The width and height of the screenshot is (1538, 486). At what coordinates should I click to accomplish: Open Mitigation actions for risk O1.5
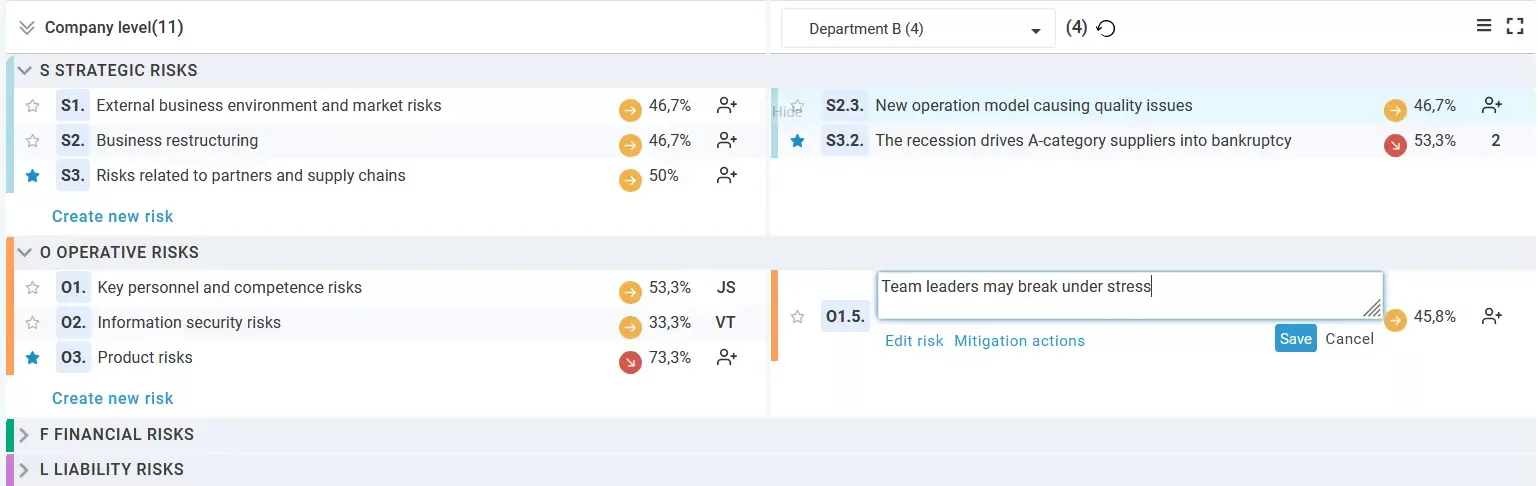point(1019,341)
